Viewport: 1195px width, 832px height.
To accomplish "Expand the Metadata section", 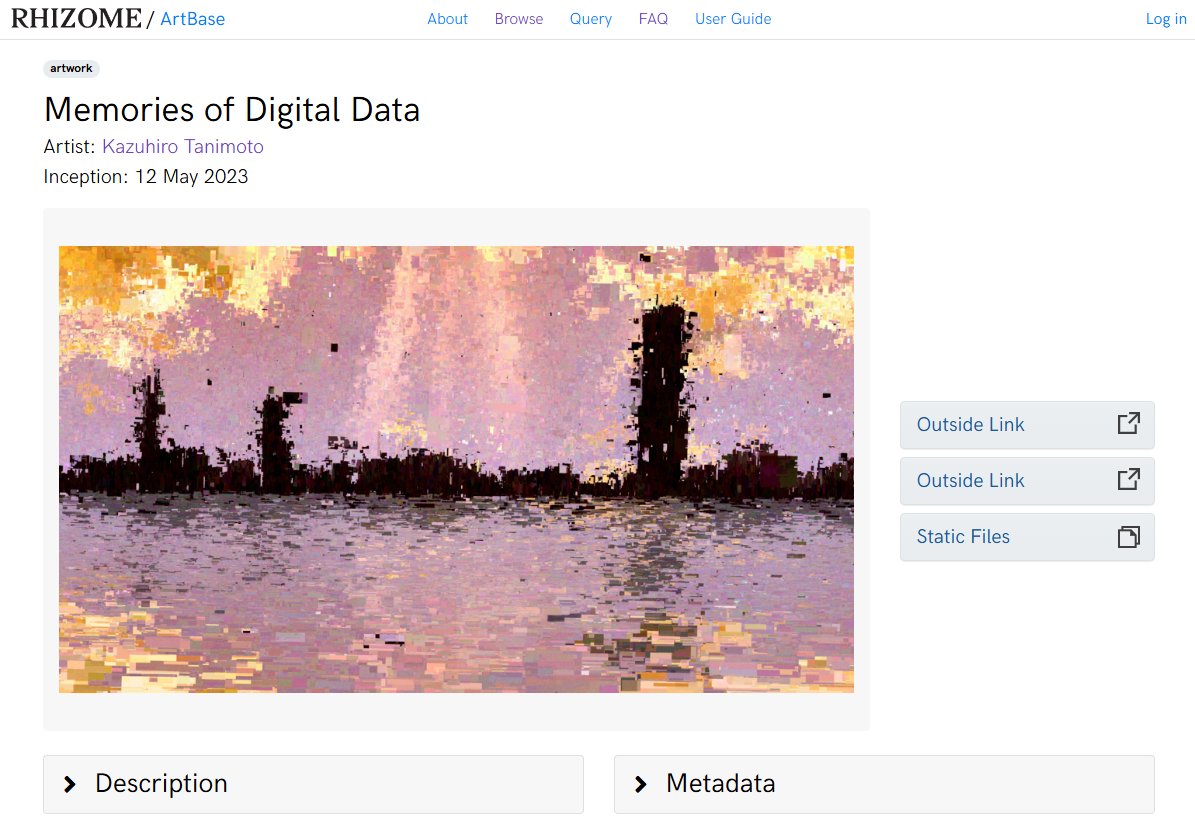I will click(884, 784).
